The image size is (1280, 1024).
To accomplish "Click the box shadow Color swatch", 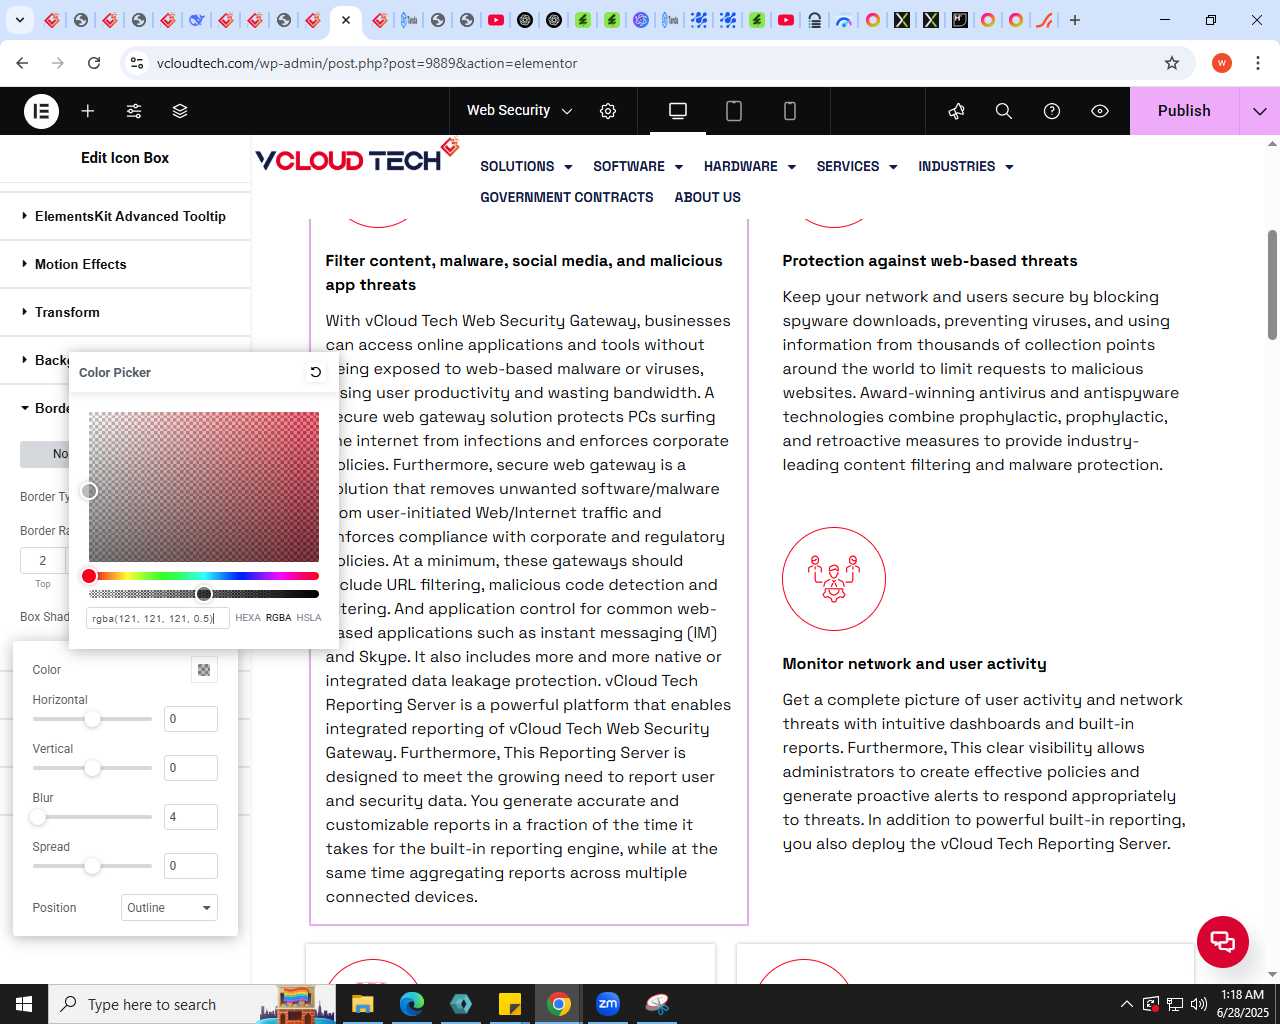I will pyautogui.click(x=204, y=670).
